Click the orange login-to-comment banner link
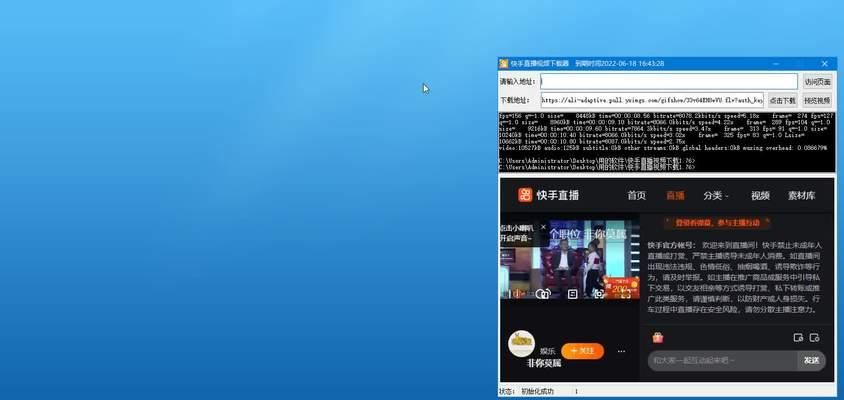 (x=716, y=222)
